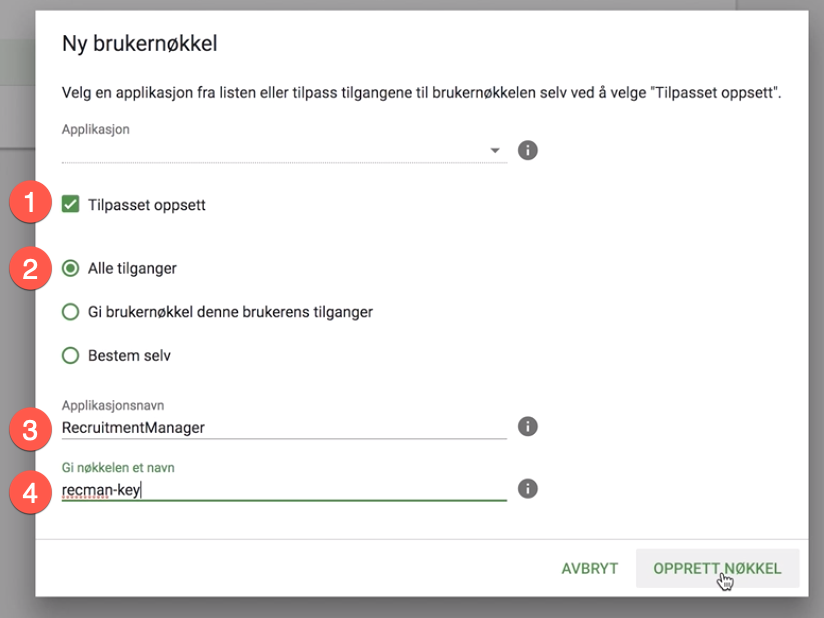This screenshot has height=618, width=824.
Task: Click the Applikasjonsnavn text field
Action: click(x=283, y=428)
